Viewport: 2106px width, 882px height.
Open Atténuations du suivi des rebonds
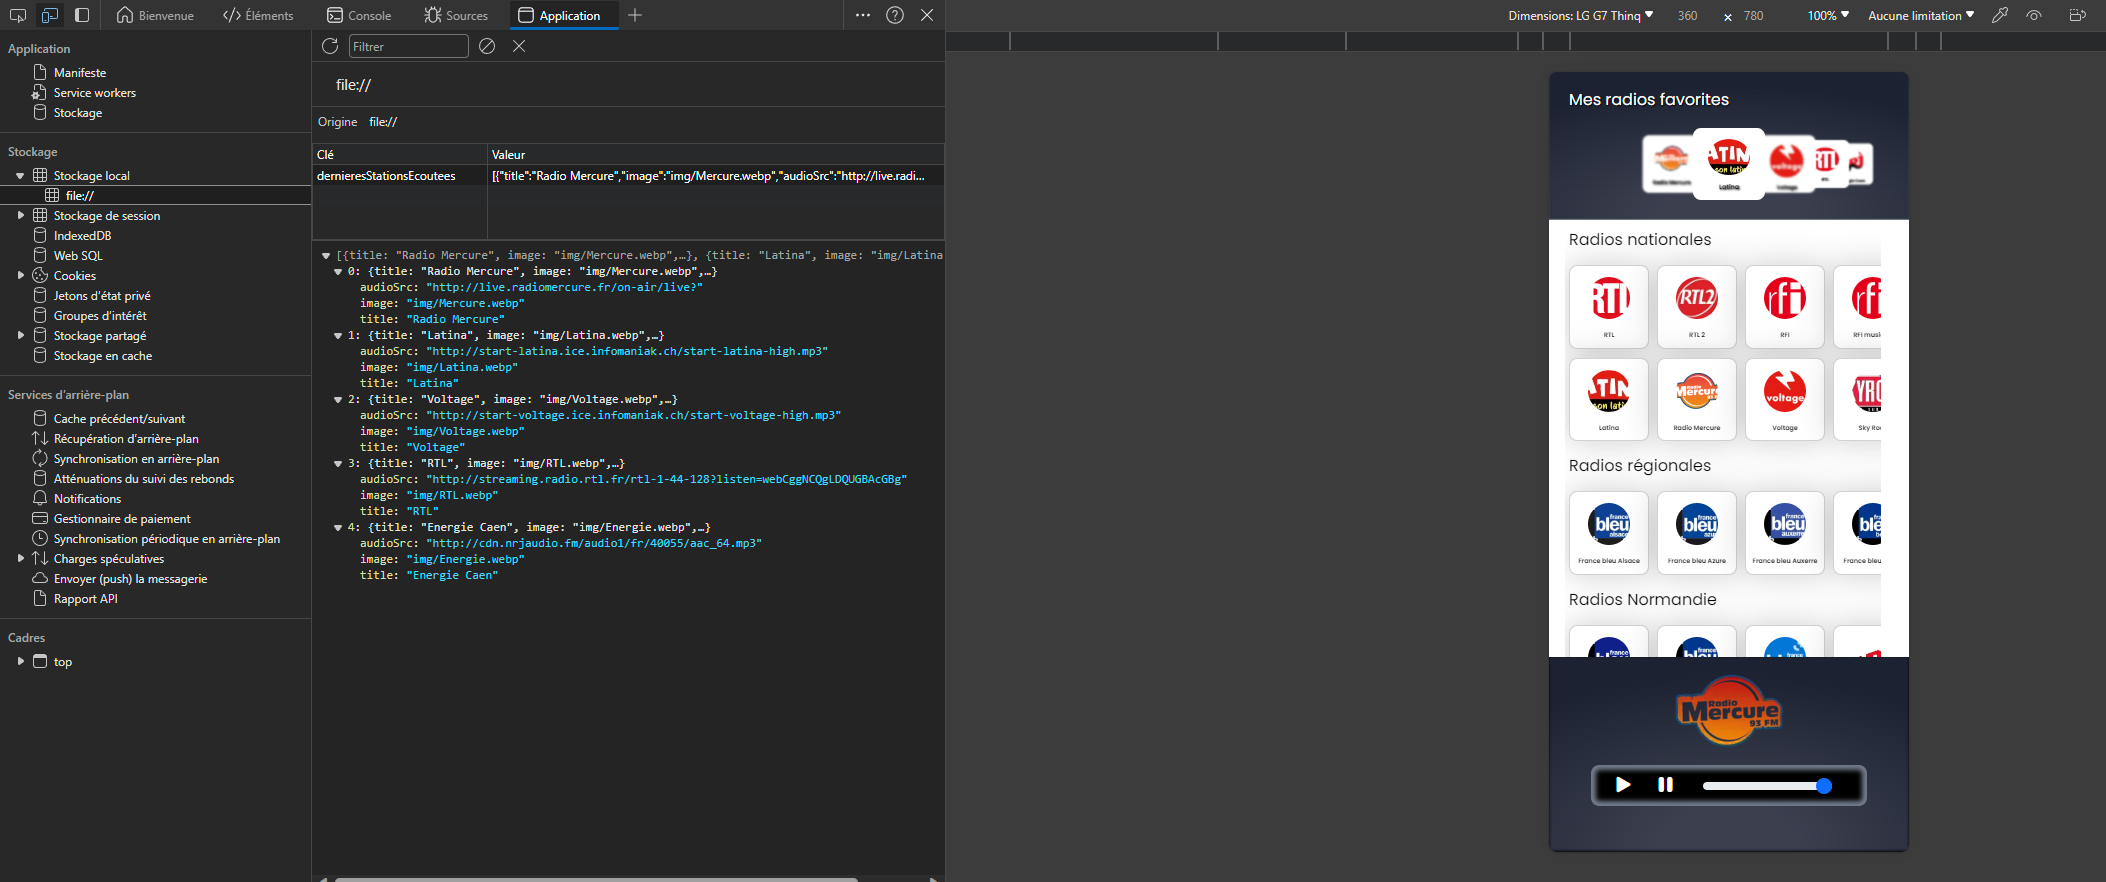tap(144, 478)
